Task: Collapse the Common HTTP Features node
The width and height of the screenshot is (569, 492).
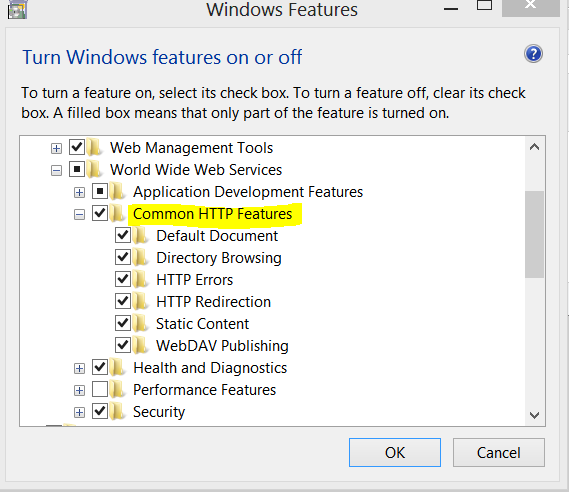Action: click(79, 214)
